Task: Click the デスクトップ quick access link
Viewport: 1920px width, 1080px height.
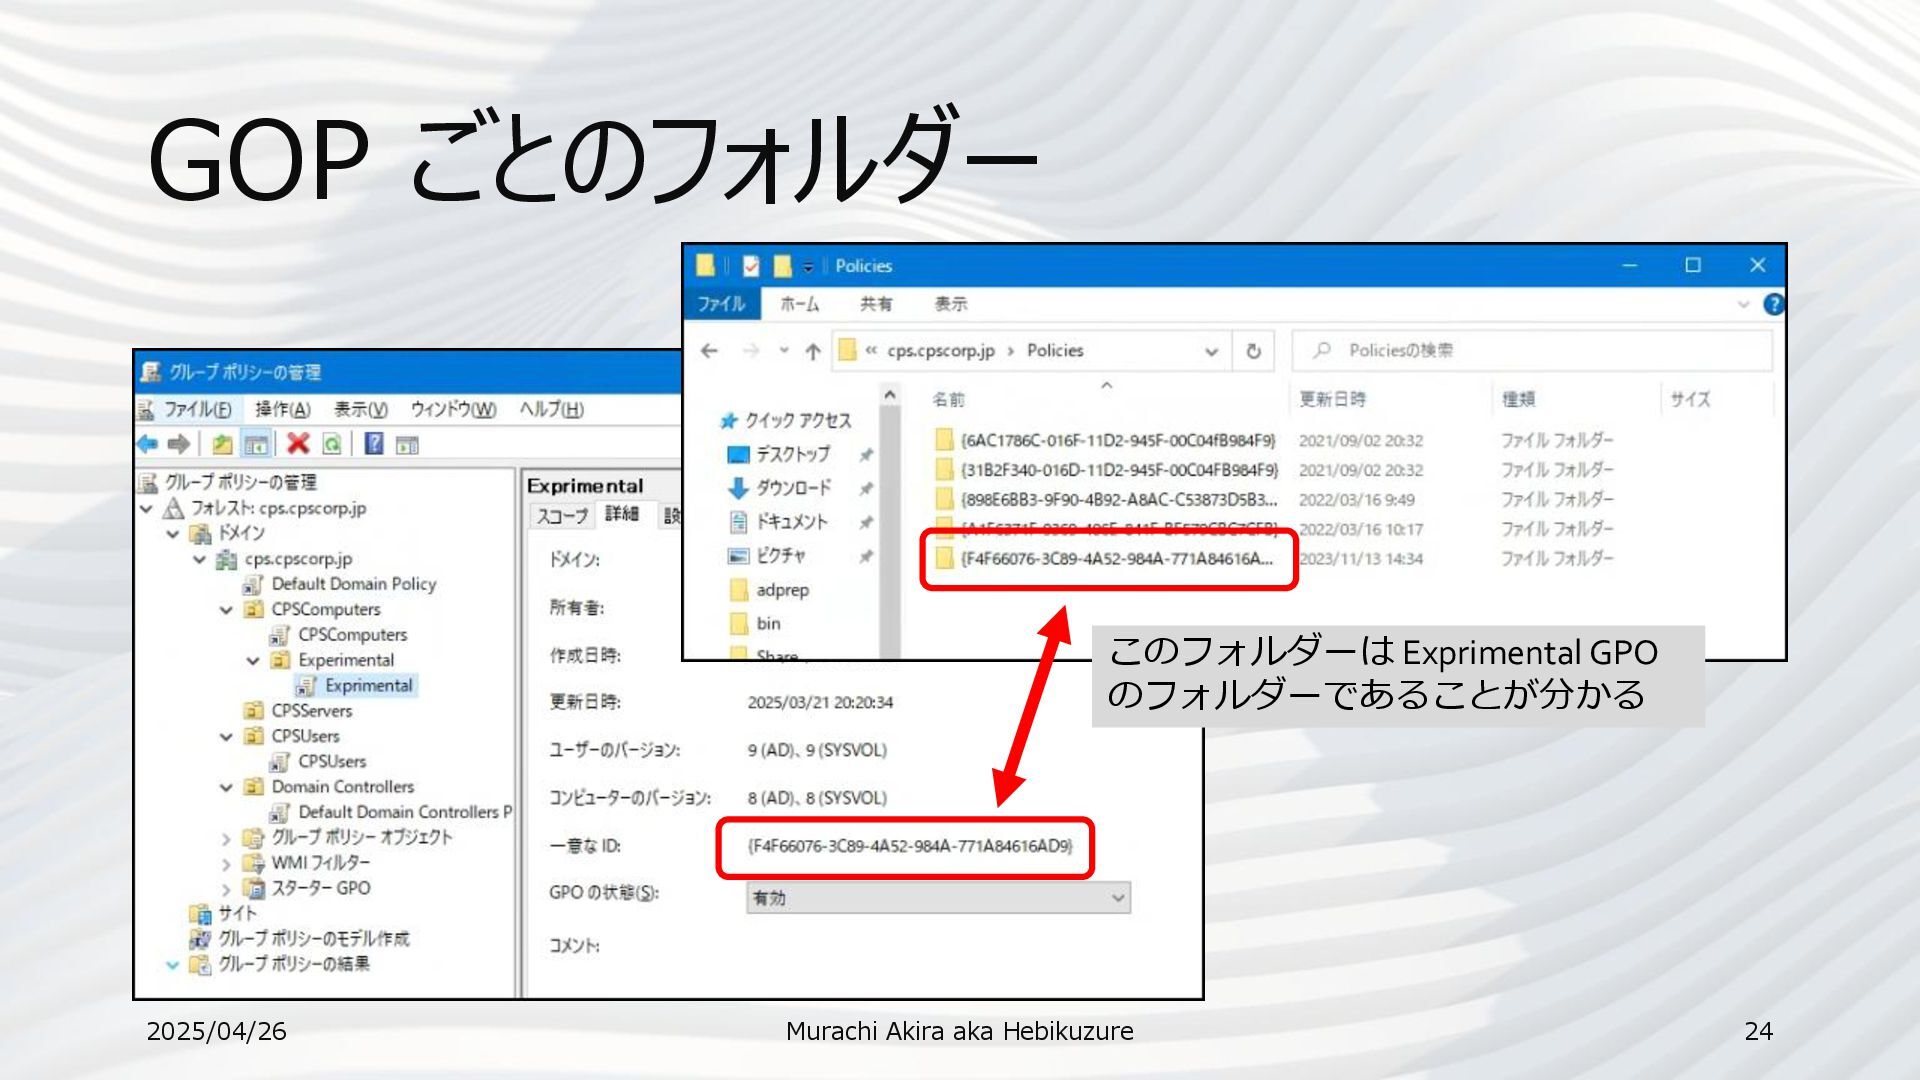Action: pos(792,454)
